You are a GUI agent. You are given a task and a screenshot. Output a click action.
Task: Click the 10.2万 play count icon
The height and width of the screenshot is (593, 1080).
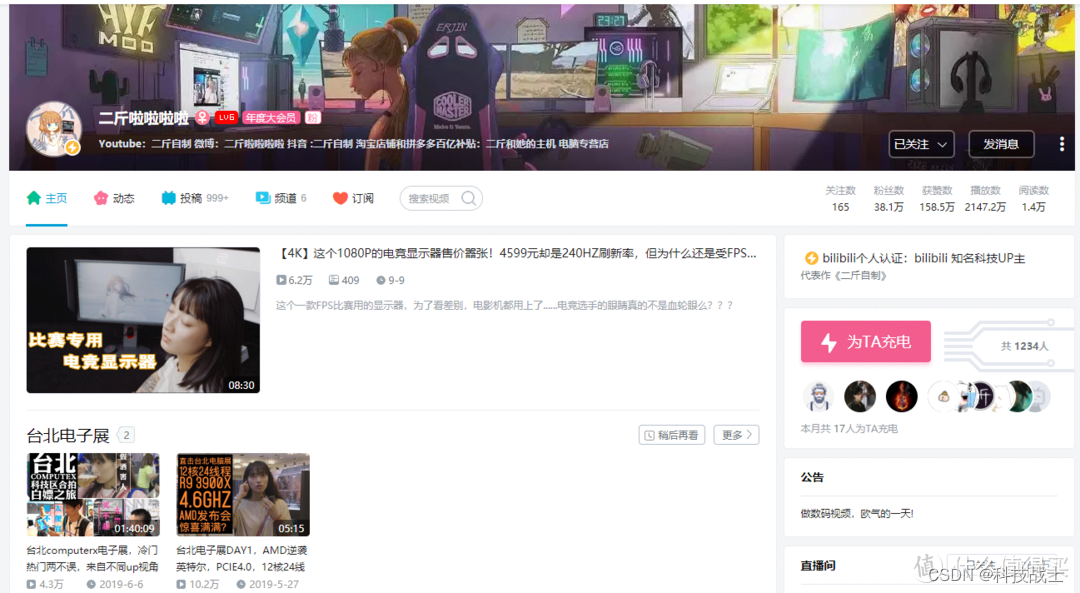pos(181,584)
